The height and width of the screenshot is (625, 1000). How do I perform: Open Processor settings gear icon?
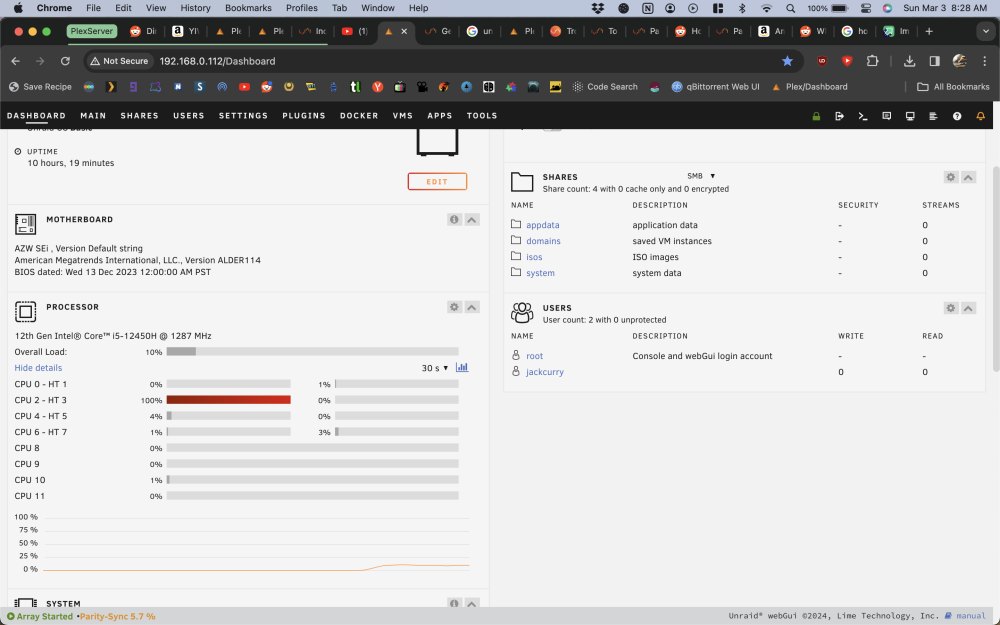[x=454, y=307]
